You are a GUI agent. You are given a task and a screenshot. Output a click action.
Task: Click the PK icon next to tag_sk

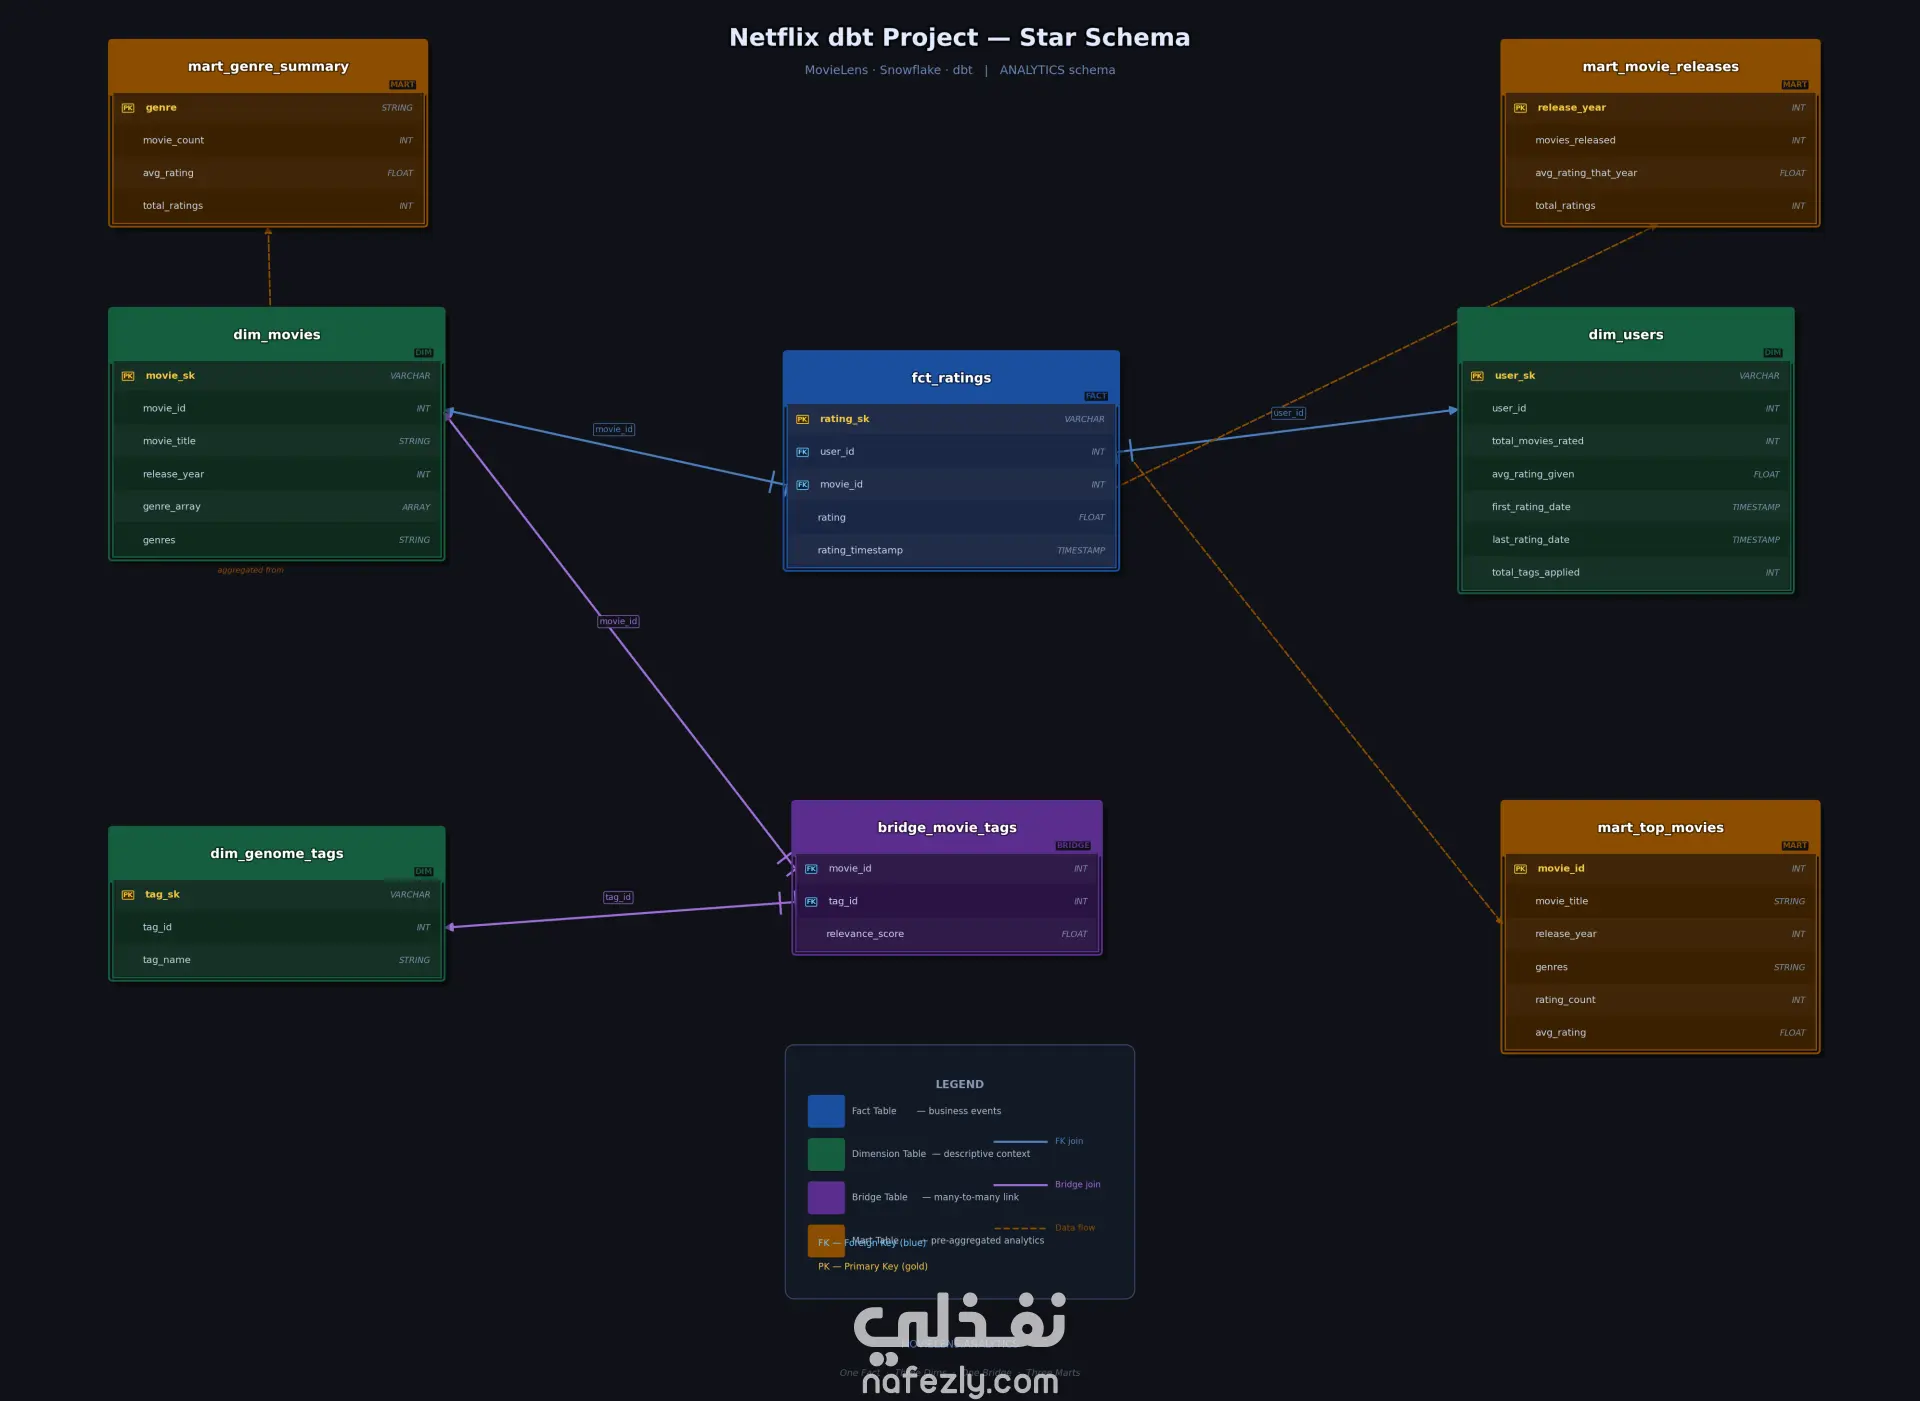click(128, 895)
